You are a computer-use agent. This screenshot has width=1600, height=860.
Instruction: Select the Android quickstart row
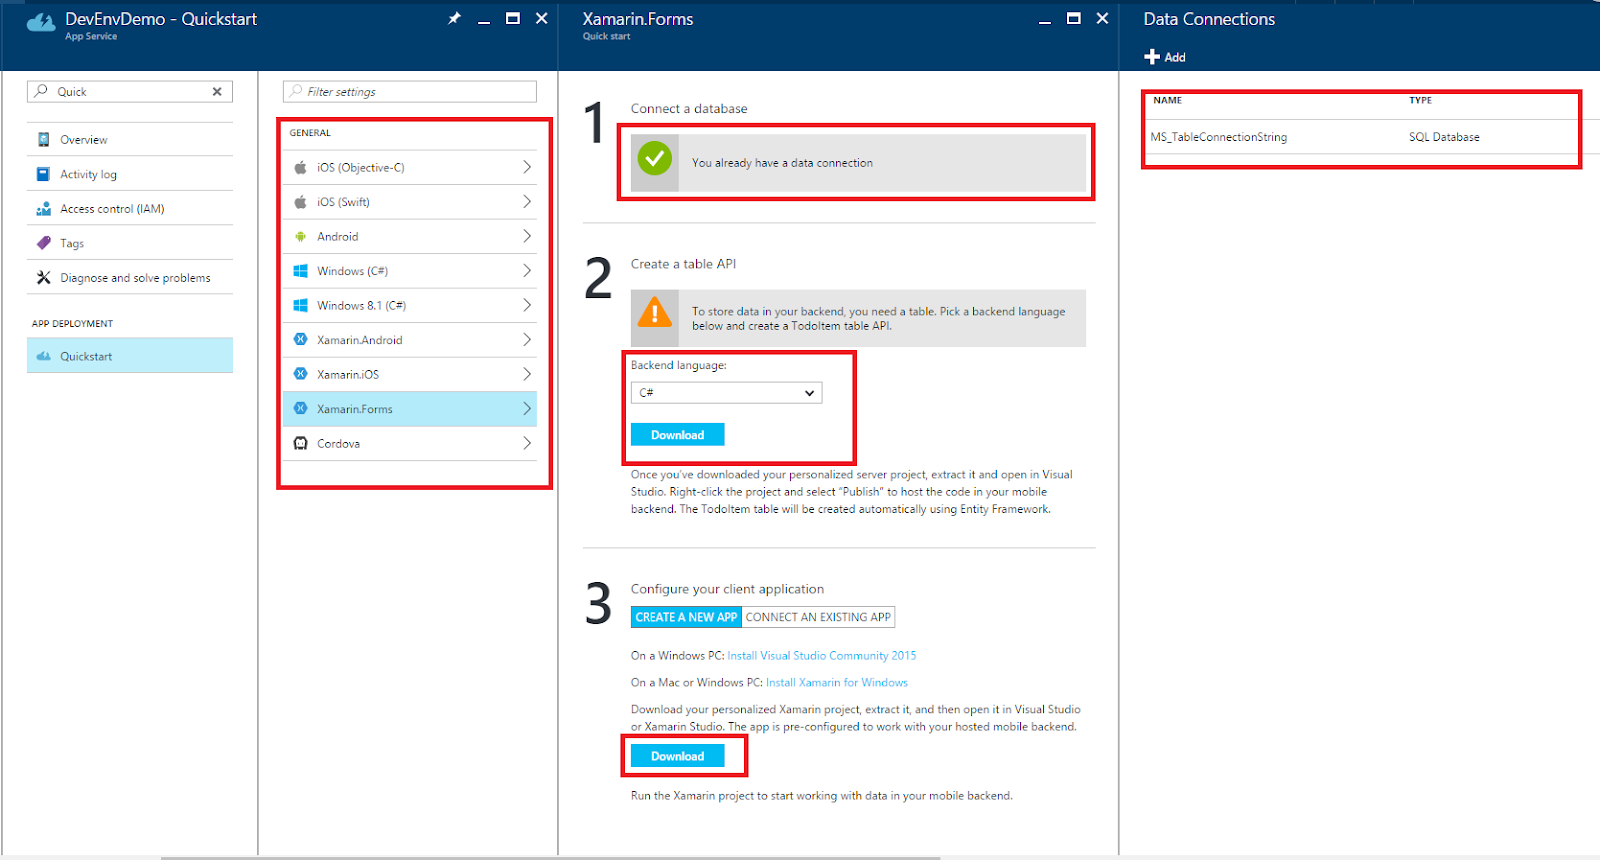pyautogui.click(x=410, y=236)
